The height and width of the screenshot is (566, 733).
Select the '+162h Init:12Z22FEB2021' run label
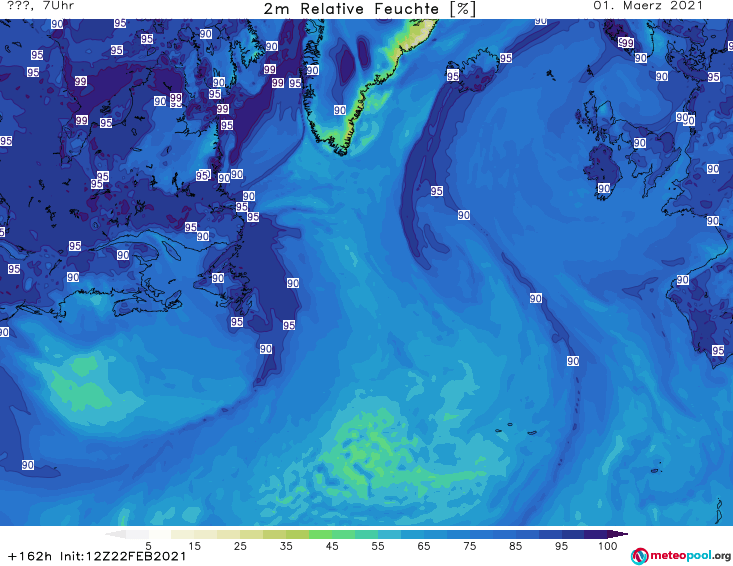pos(97,557)
